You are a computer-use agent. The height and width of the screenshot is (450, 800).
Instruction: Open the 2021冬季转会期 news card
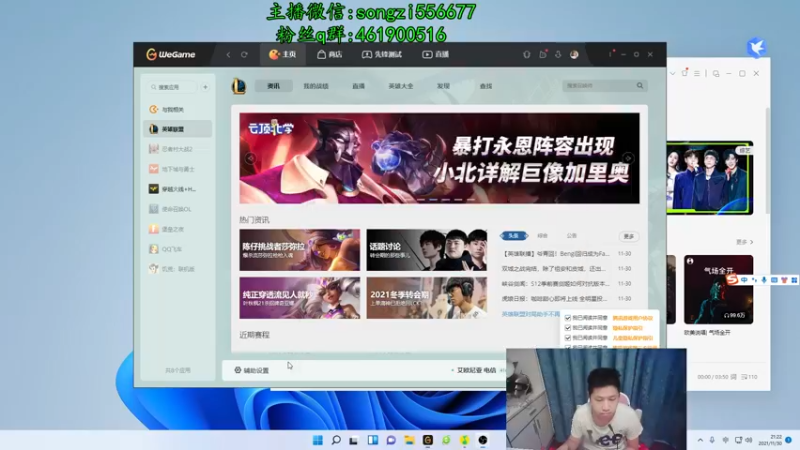pyautogui.click(x=427, y=298)
